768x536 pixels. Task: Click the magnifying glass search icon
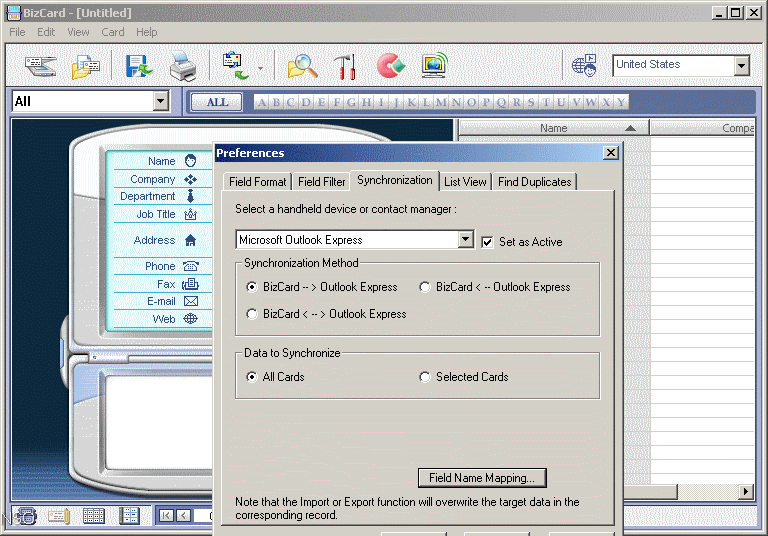coord(301,66)
